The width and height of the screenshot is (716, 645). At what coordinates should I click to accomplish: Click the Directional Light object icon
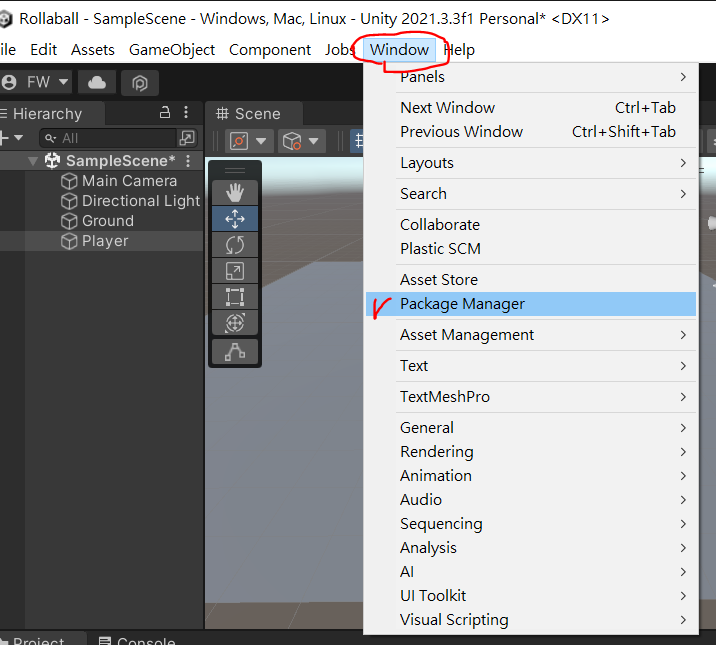point(69,201)
